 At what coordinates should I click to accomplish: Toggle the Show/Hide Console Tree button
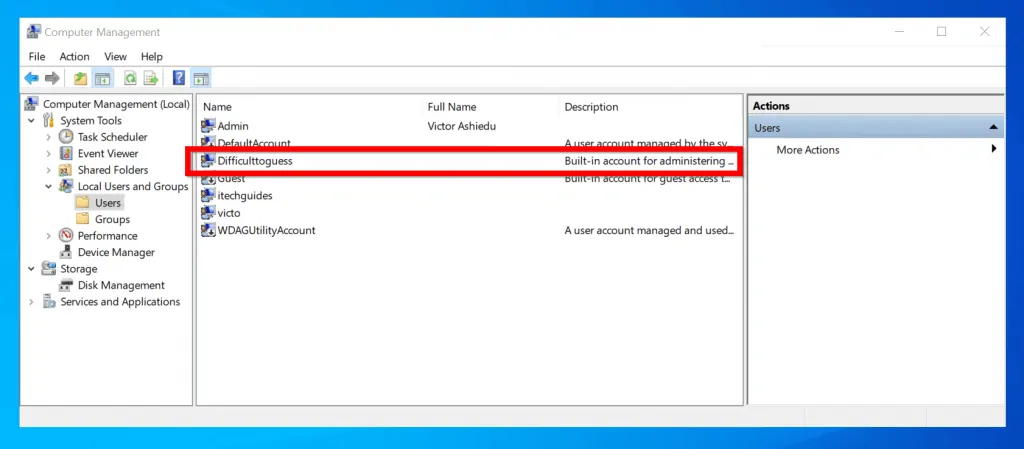point(102,78)
